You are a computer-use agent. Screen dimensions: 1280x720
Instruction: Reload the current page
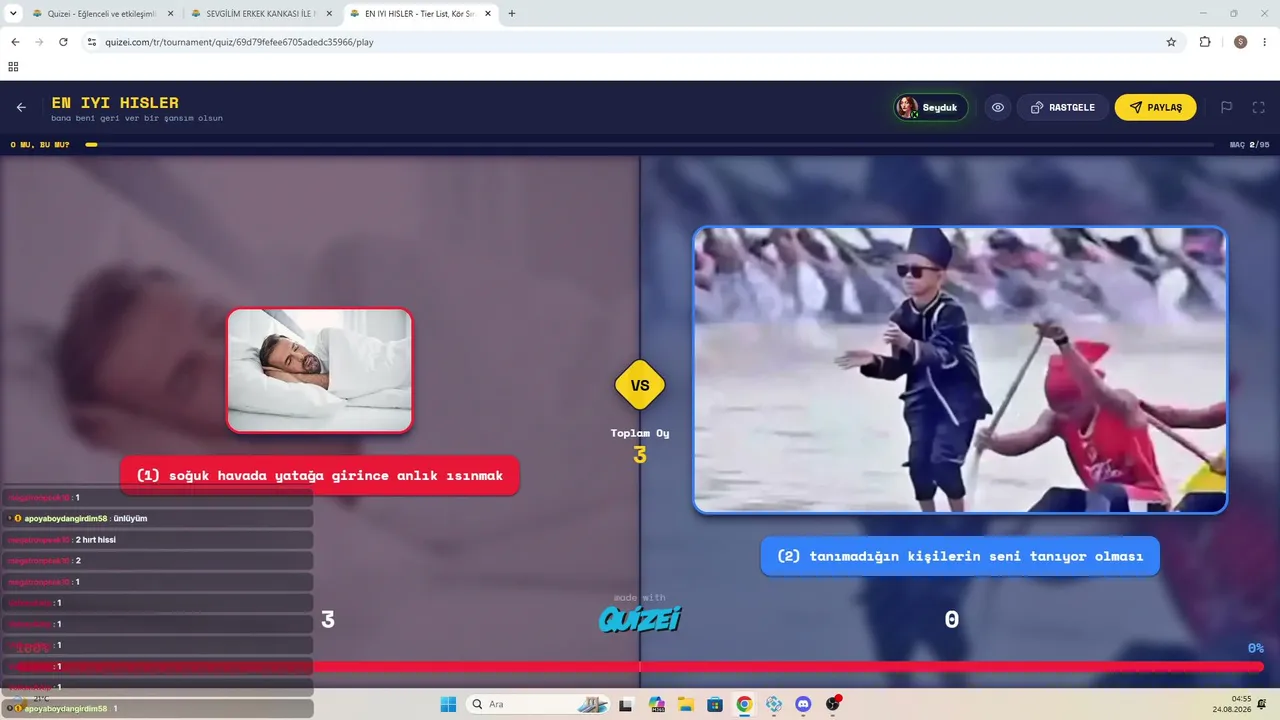63,42
